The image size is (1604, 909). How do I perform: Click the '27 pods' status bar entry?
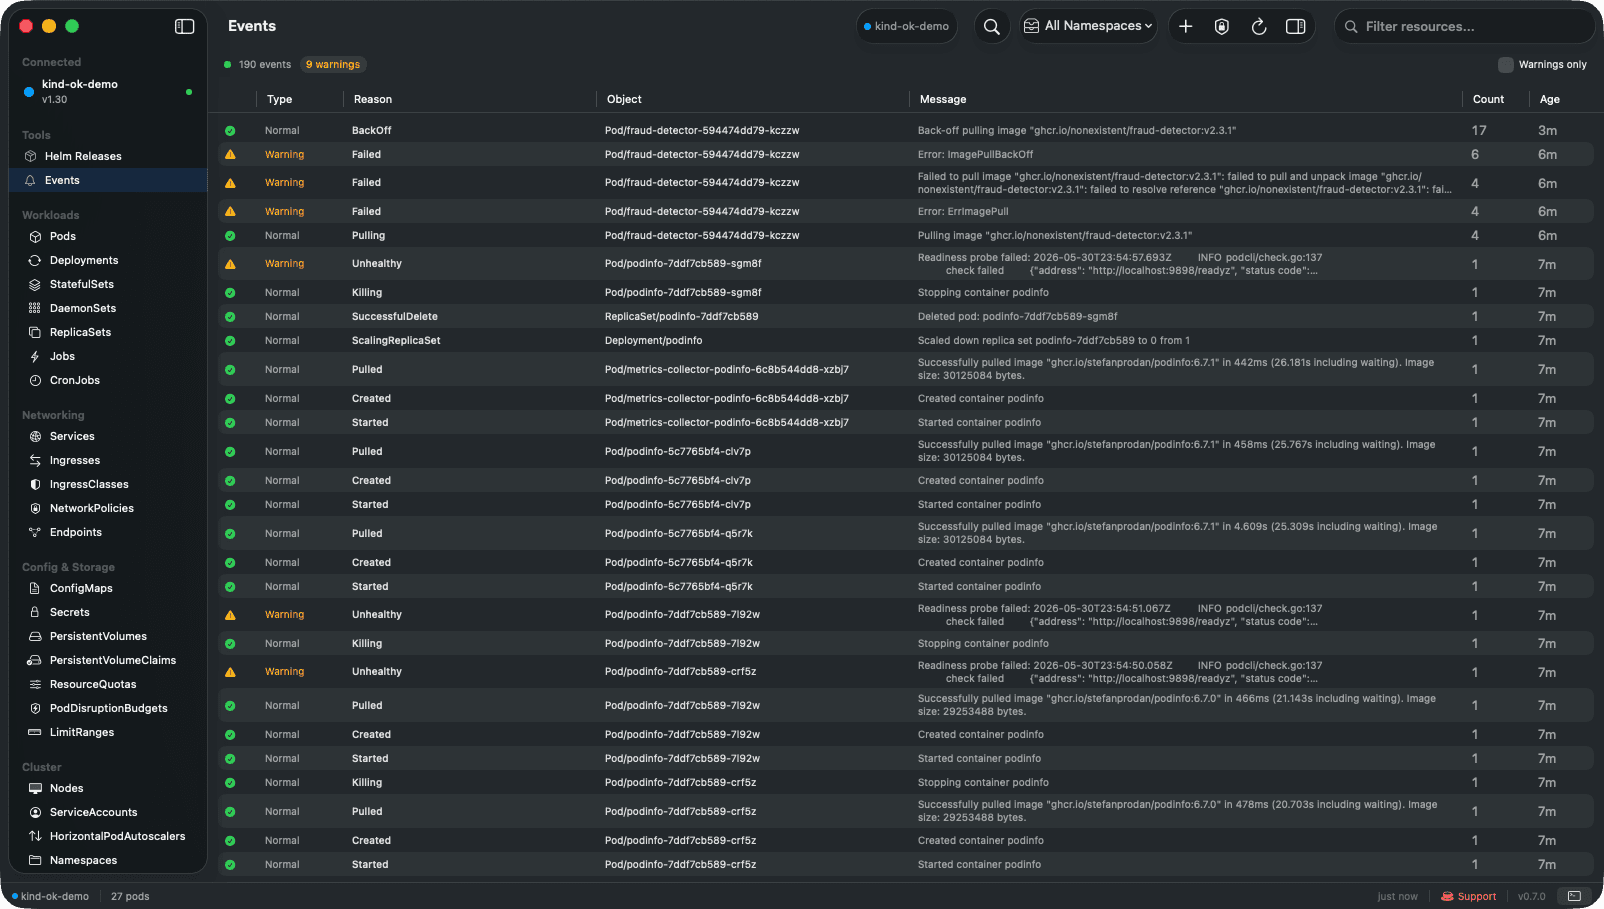pos(130,896)
